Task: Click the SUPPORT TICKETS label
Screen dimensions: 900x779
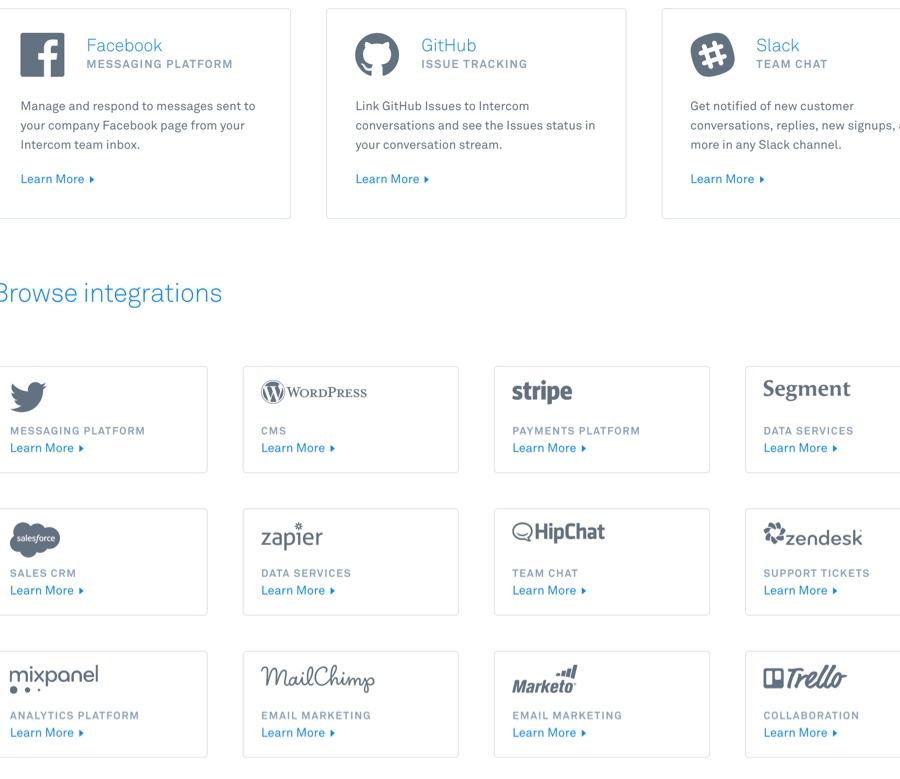Action: point(816,573)
